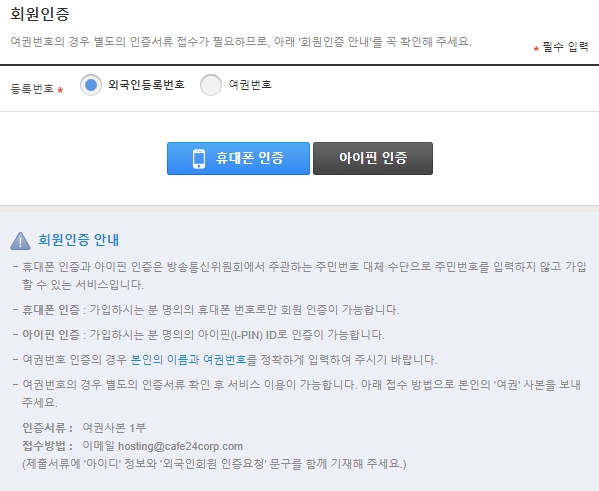Select the 외국인등록번호 radio button
Image resolution: width=599 pixels, height=491 pixels.
[x=91, y=85]
